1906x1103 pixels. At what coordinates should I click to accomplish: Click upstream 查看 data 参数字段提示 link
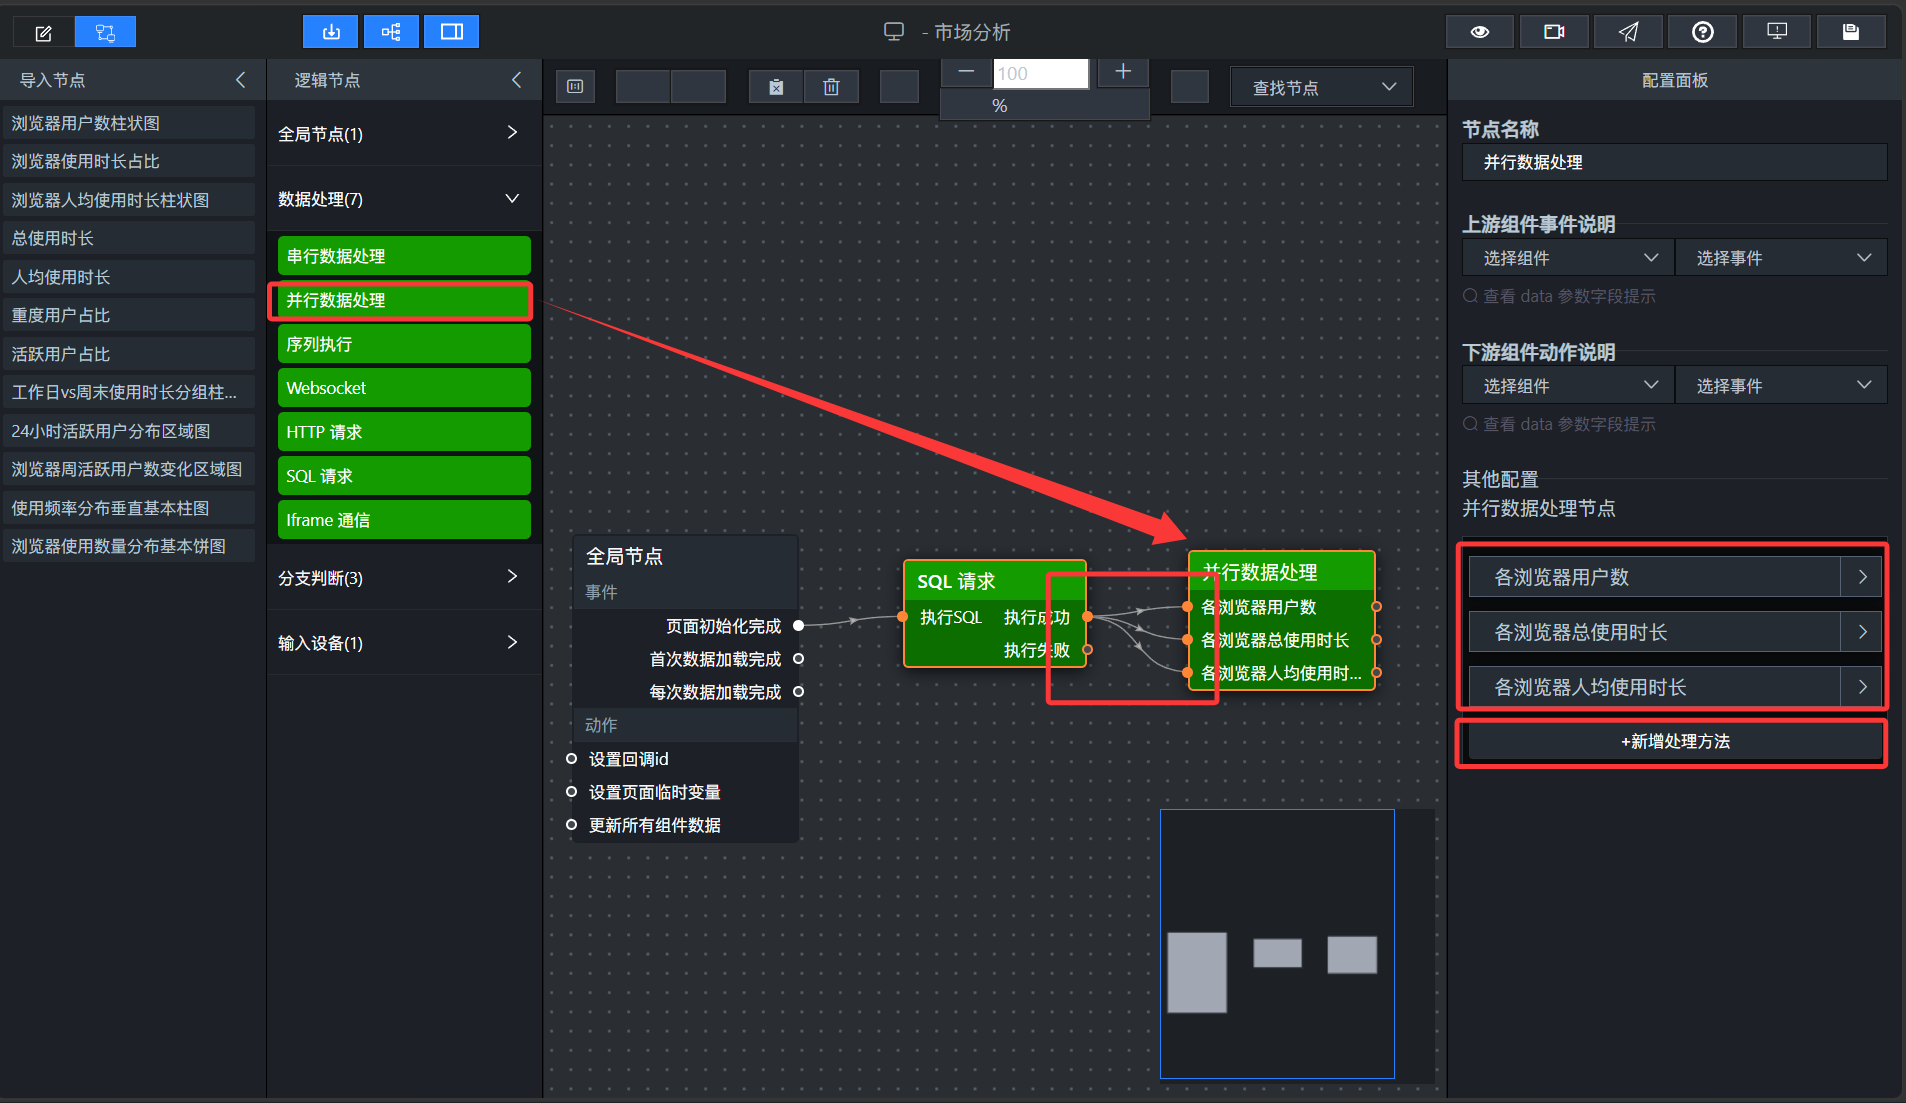[x=1559, y=296]
